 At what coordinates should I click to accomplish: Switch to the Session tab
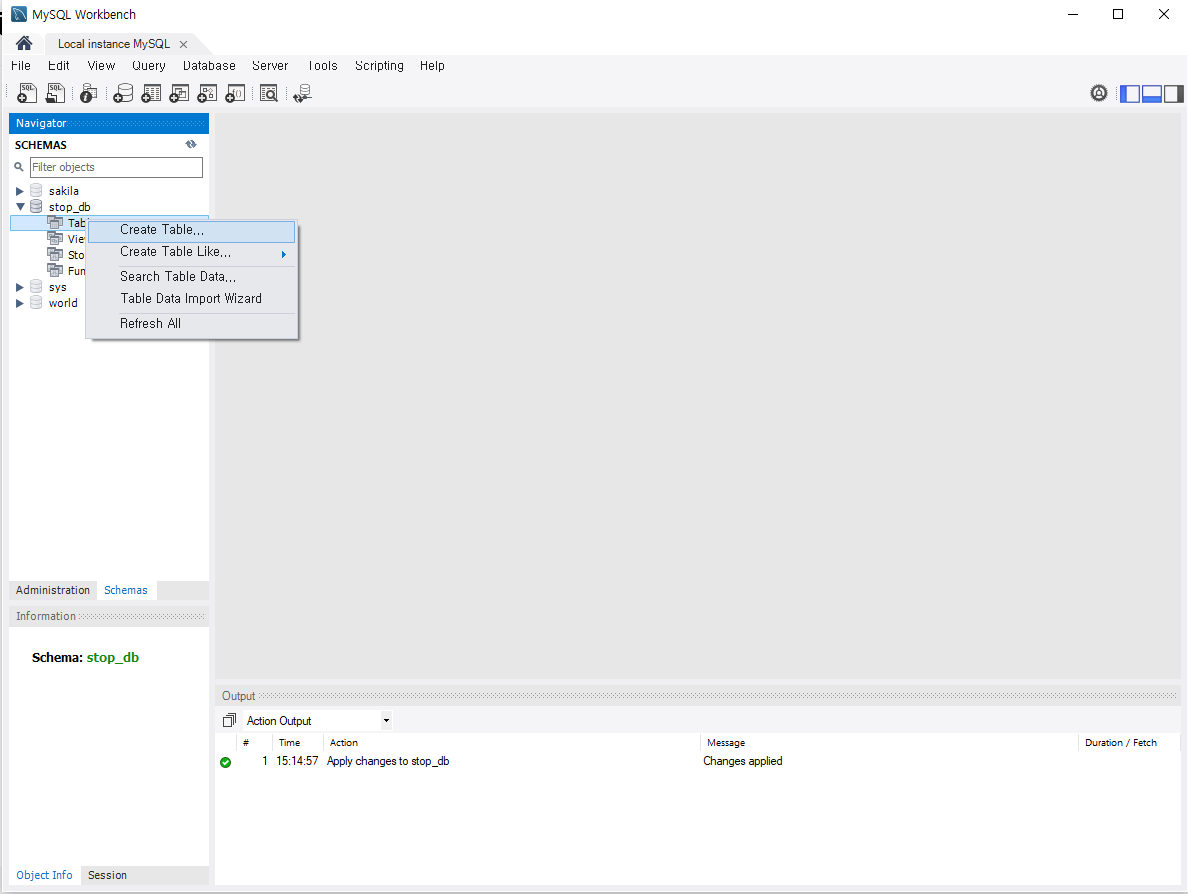[107, 875]
